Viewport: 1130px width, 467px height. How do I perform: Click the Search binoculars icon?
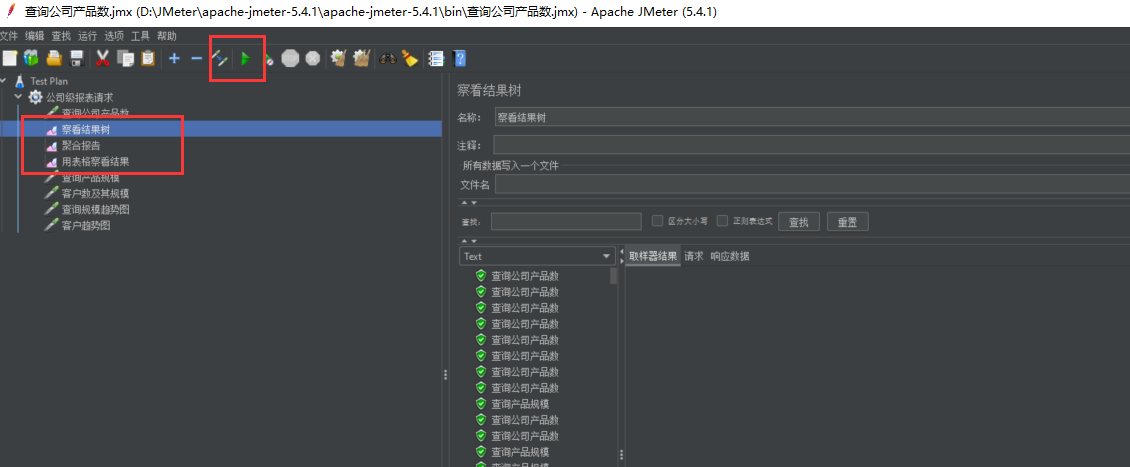pos(387,58)
